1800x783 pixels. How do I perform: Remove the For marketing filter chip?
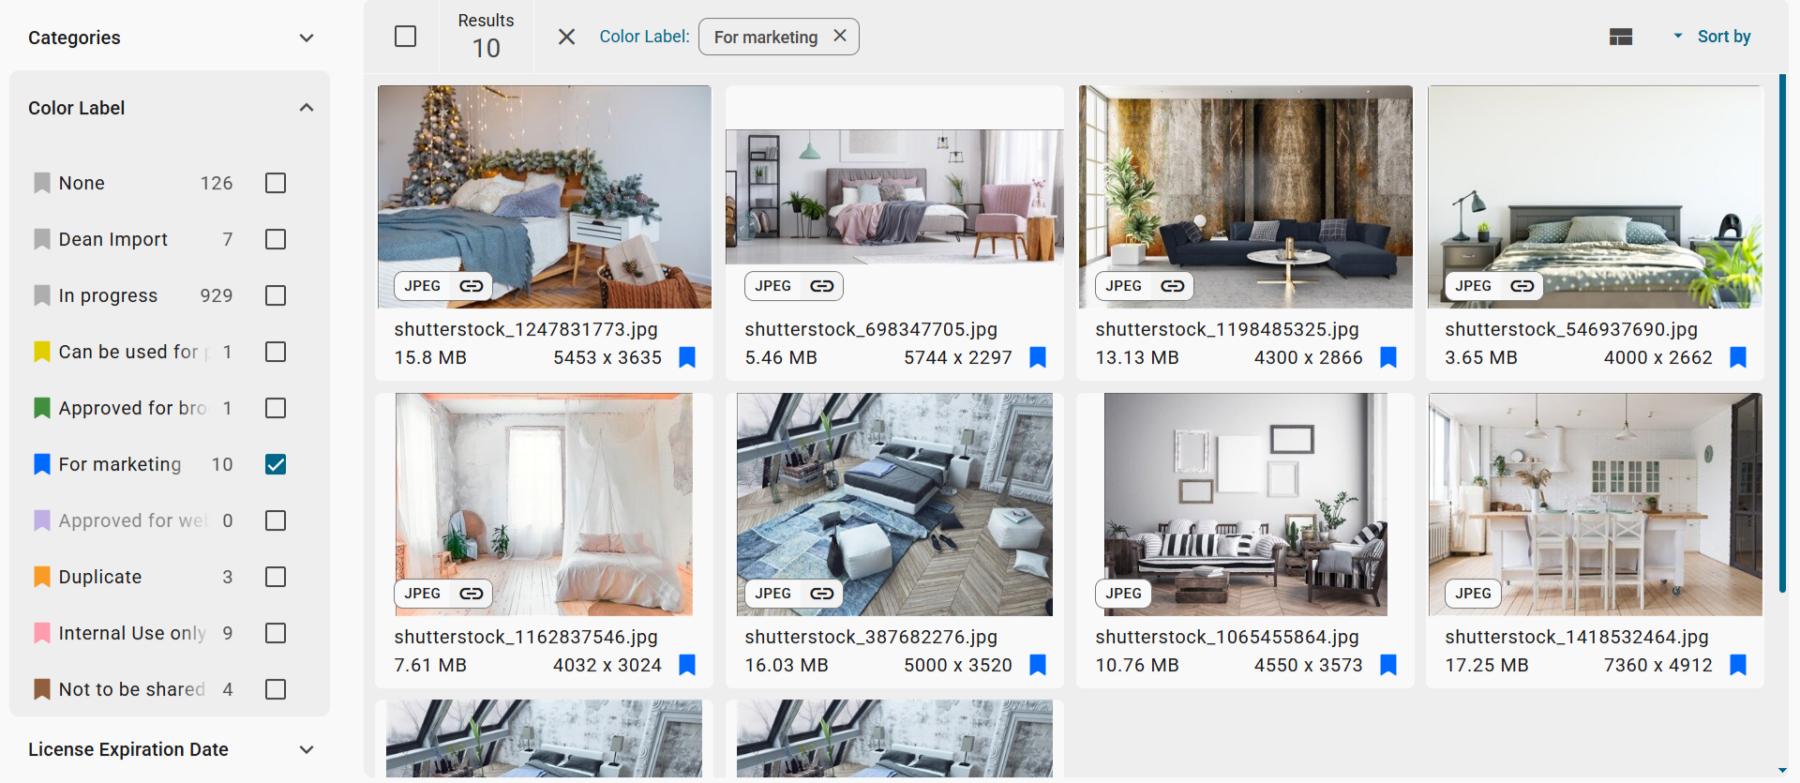point(840,36)
